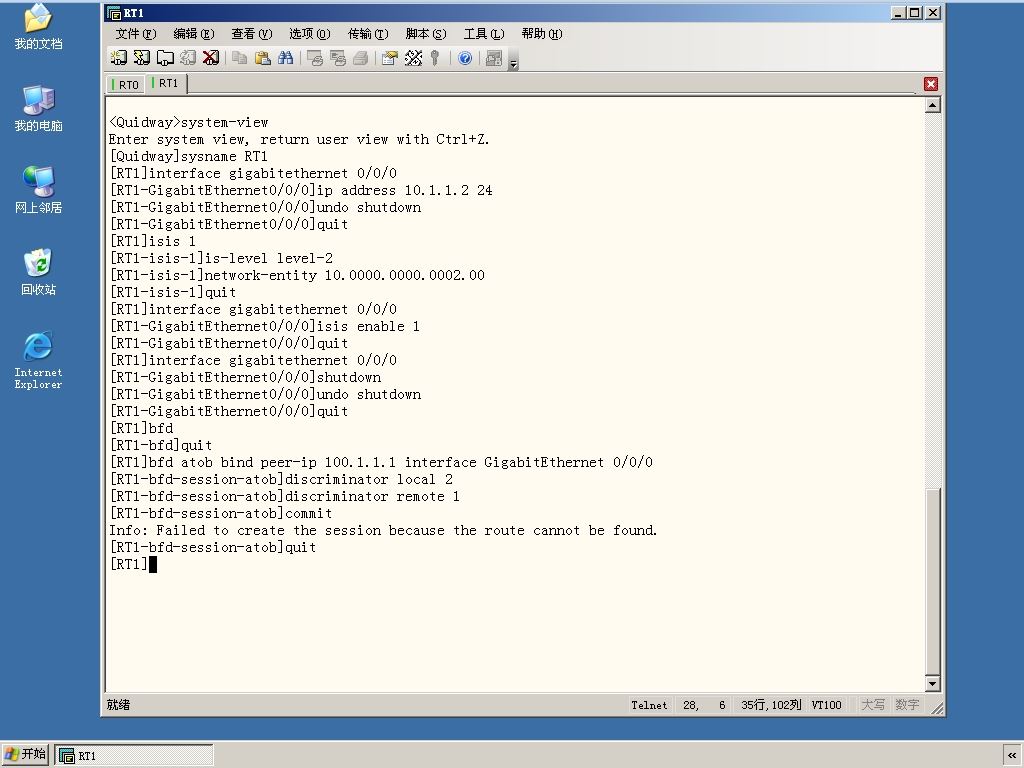Open the 脚本(S) menu

(x=426, y=34)
